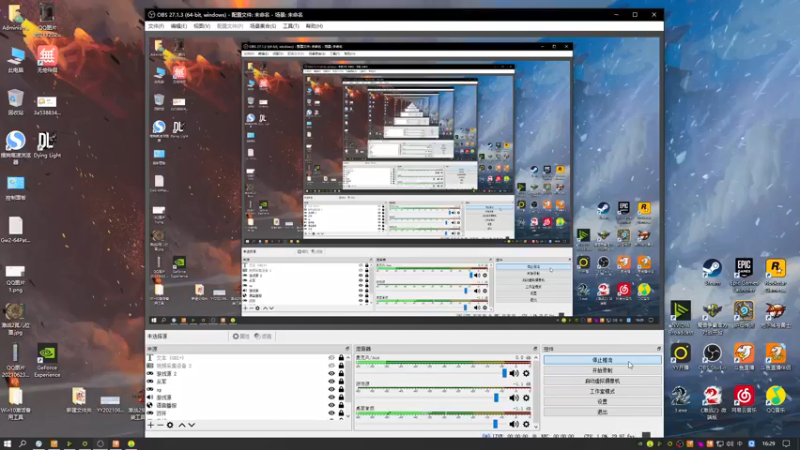This screenshot has width=800, height=450.
Task: Open Dying Light desktop shortcut
Action: tap(47, 145)
